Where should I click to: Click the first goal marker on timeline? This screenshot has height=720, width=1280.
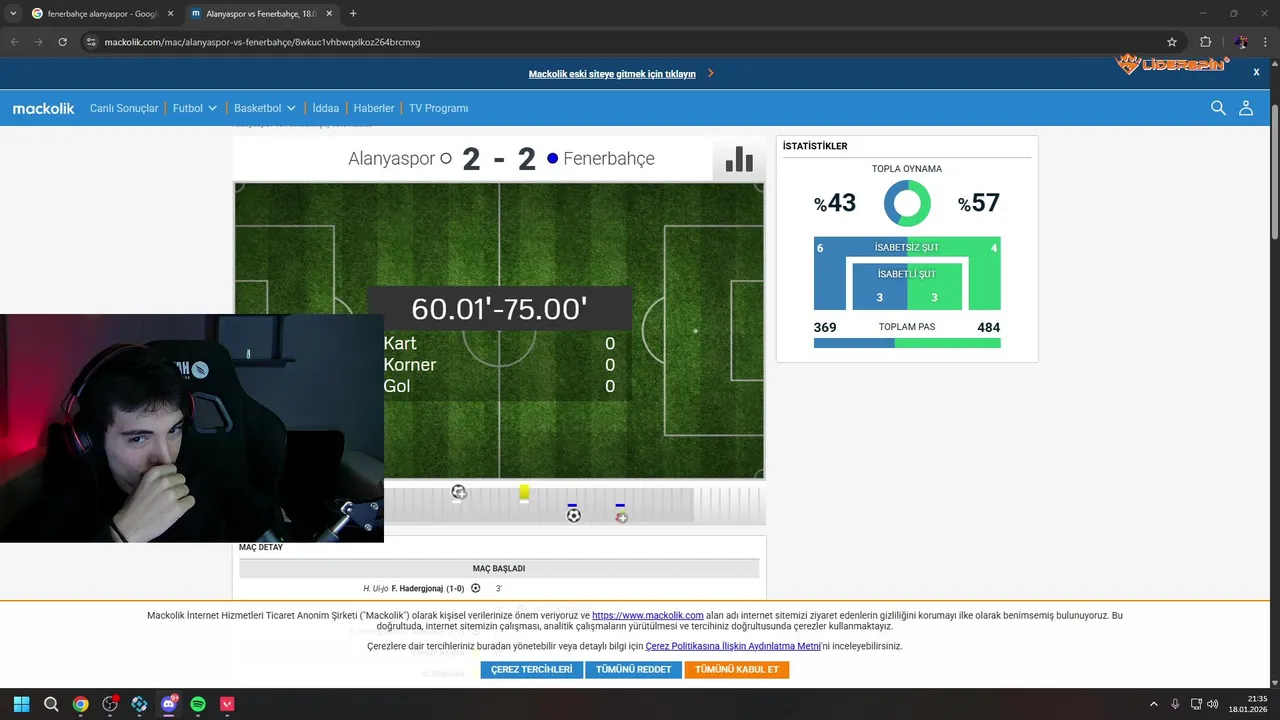pos(458,492)
